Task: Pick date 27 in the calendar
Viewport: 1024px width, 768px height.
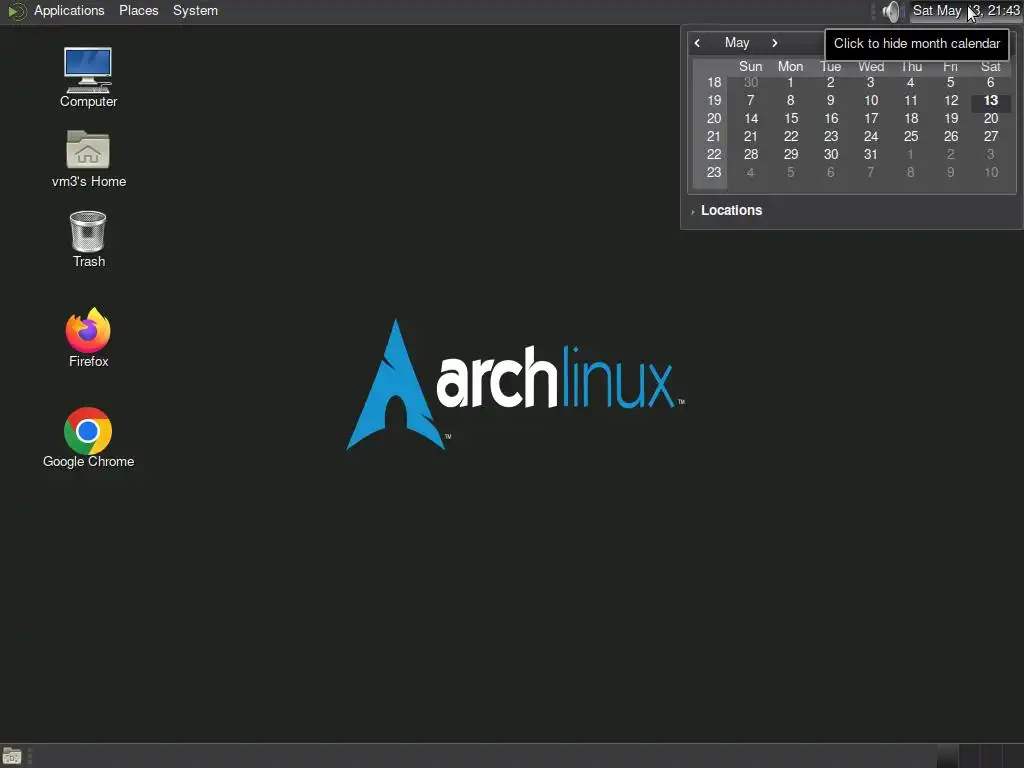Action: (991, 136)
